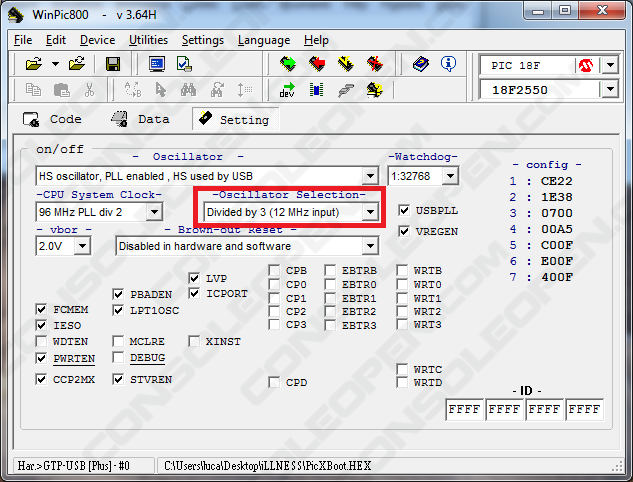Image resolution: width=633 pixels, height=482 pixels.
Task: Enable the MCLRE checkbox
Action: click(x=118, y=342)
